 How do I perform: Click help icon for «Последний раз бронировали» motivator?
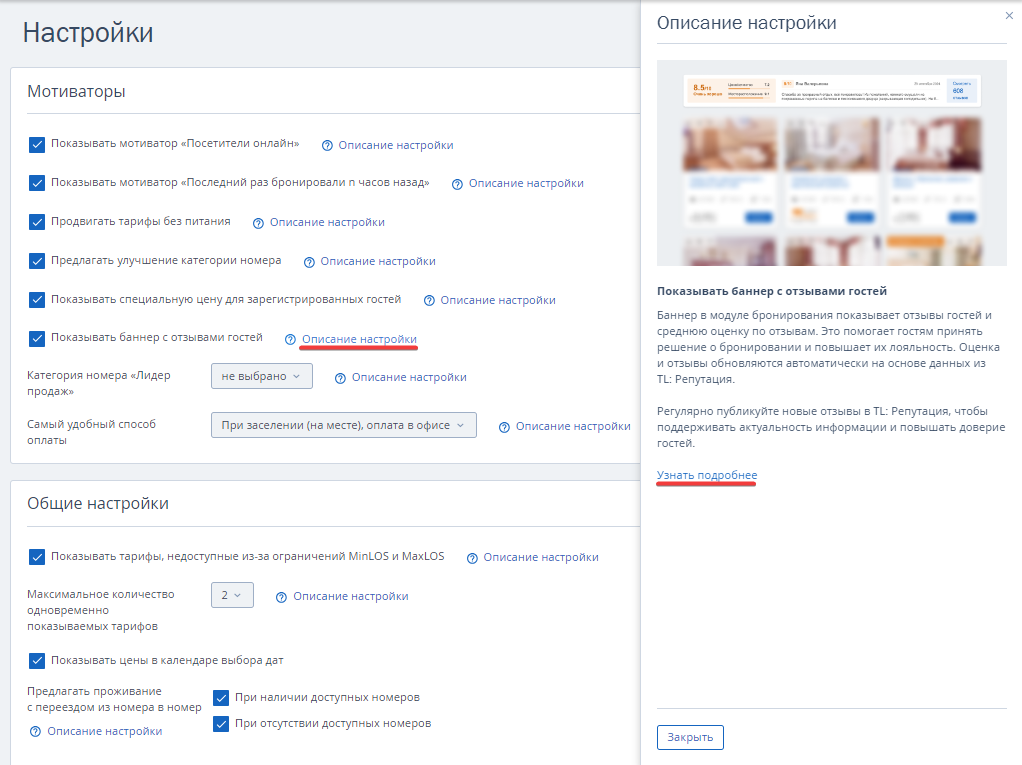click(458, 184)
